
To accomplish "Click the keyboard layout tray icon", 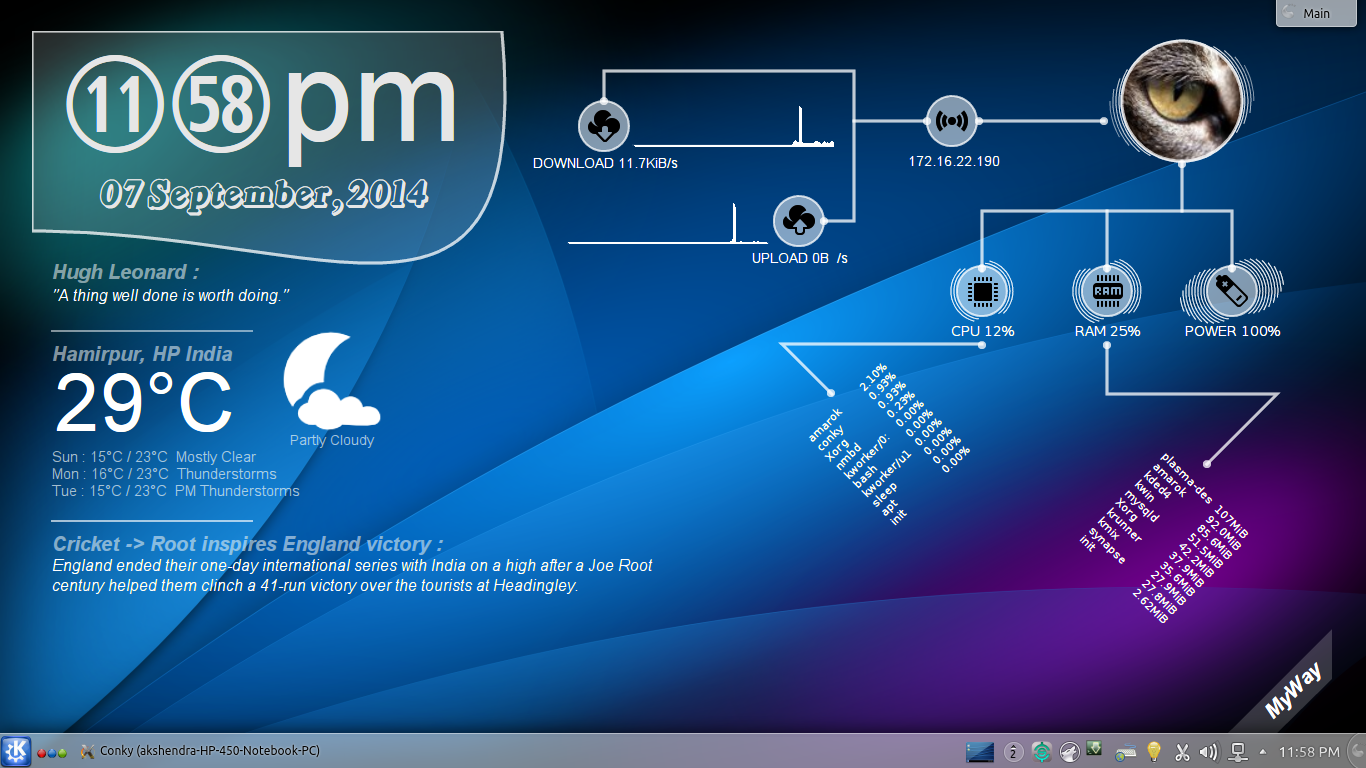I will tap(1126, 752).
